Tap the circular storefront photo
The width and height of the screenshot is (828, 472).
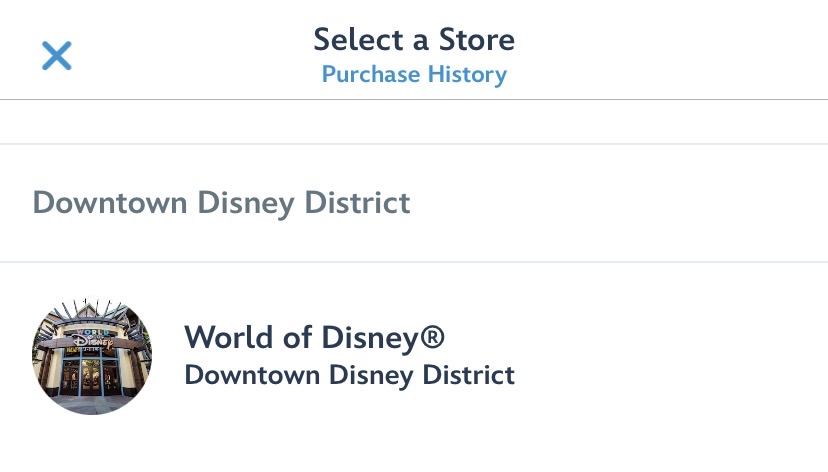pos(92,355)
